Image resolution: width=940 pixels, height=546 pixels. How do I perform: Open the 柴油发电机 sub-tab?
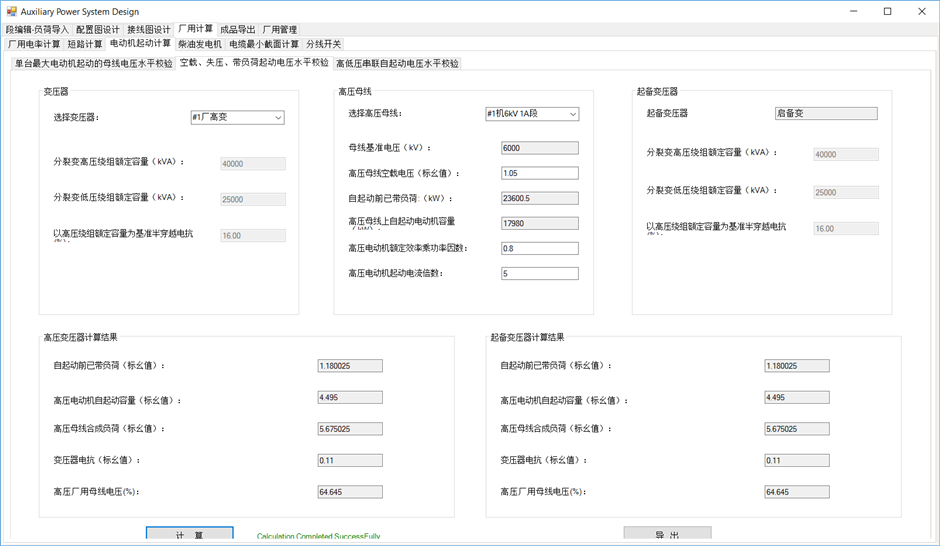tap(200, 44)
